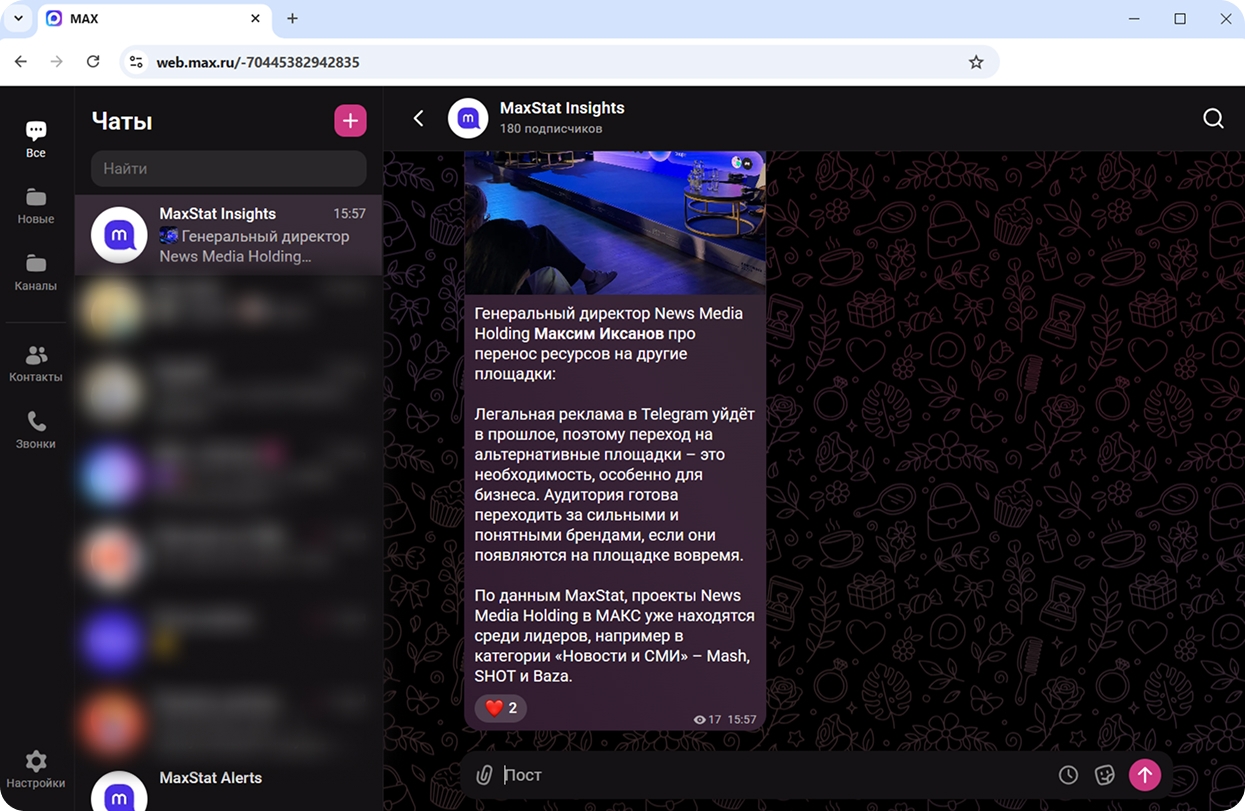Reload the page with browser refresh
The height and width of the screenshot is (811, 1245).
(93, 62)
